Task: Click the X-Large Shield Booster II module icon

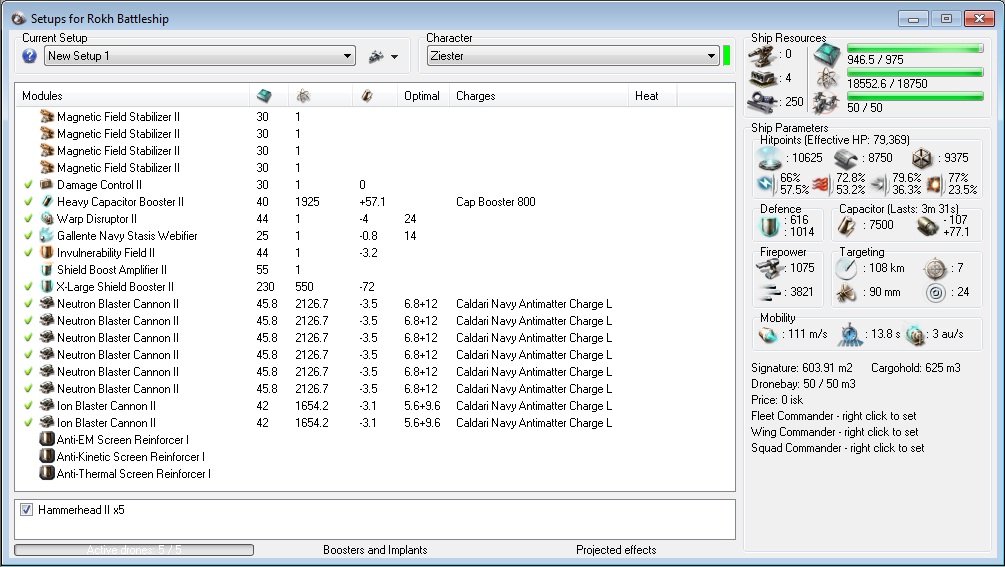Action: [x=46, y=287]
